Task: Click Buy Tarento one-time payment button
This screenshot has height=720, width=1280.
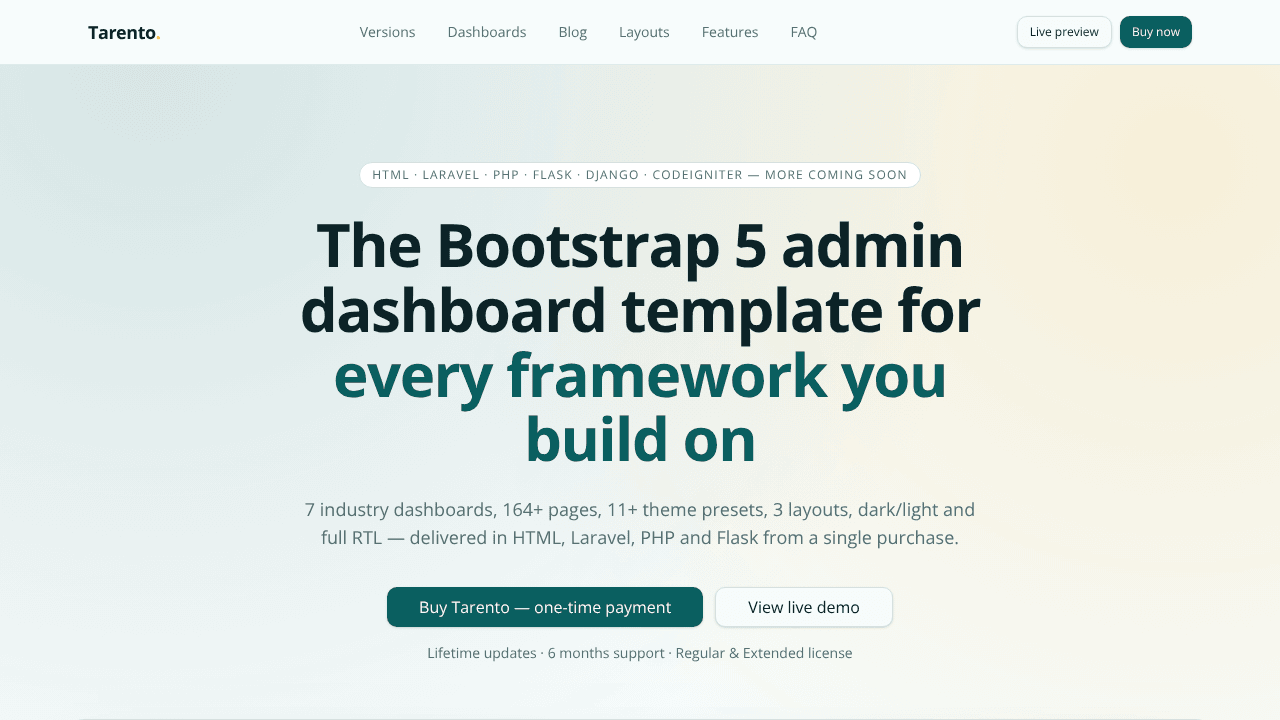Action: pyautogui.click(x=545, y=607)
